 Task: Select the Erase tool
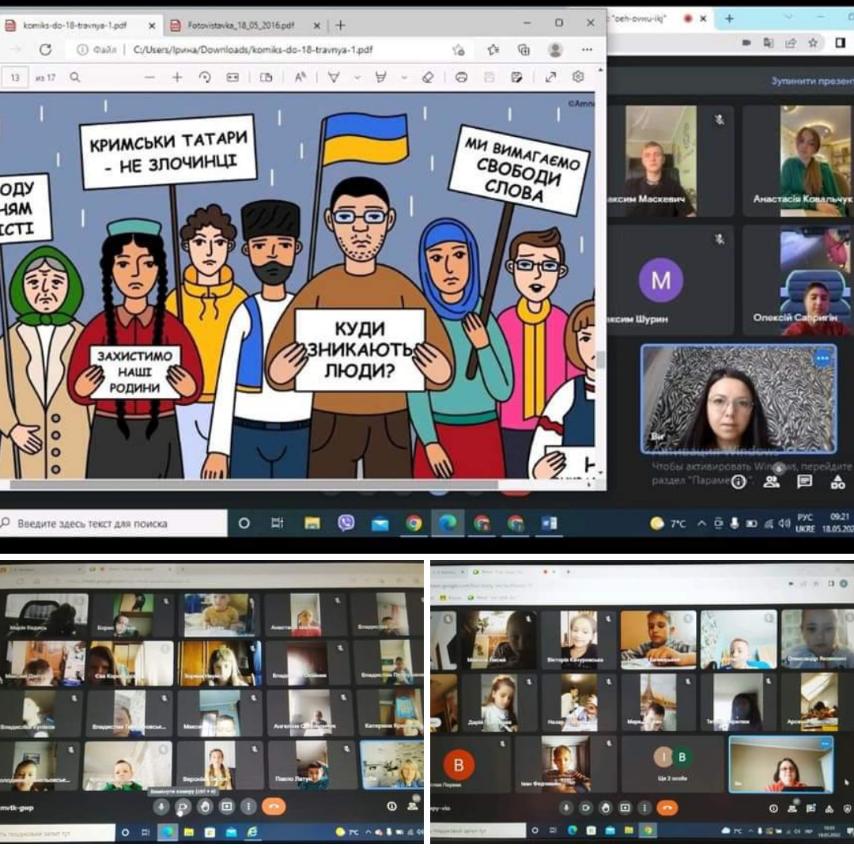pos(428,77)
